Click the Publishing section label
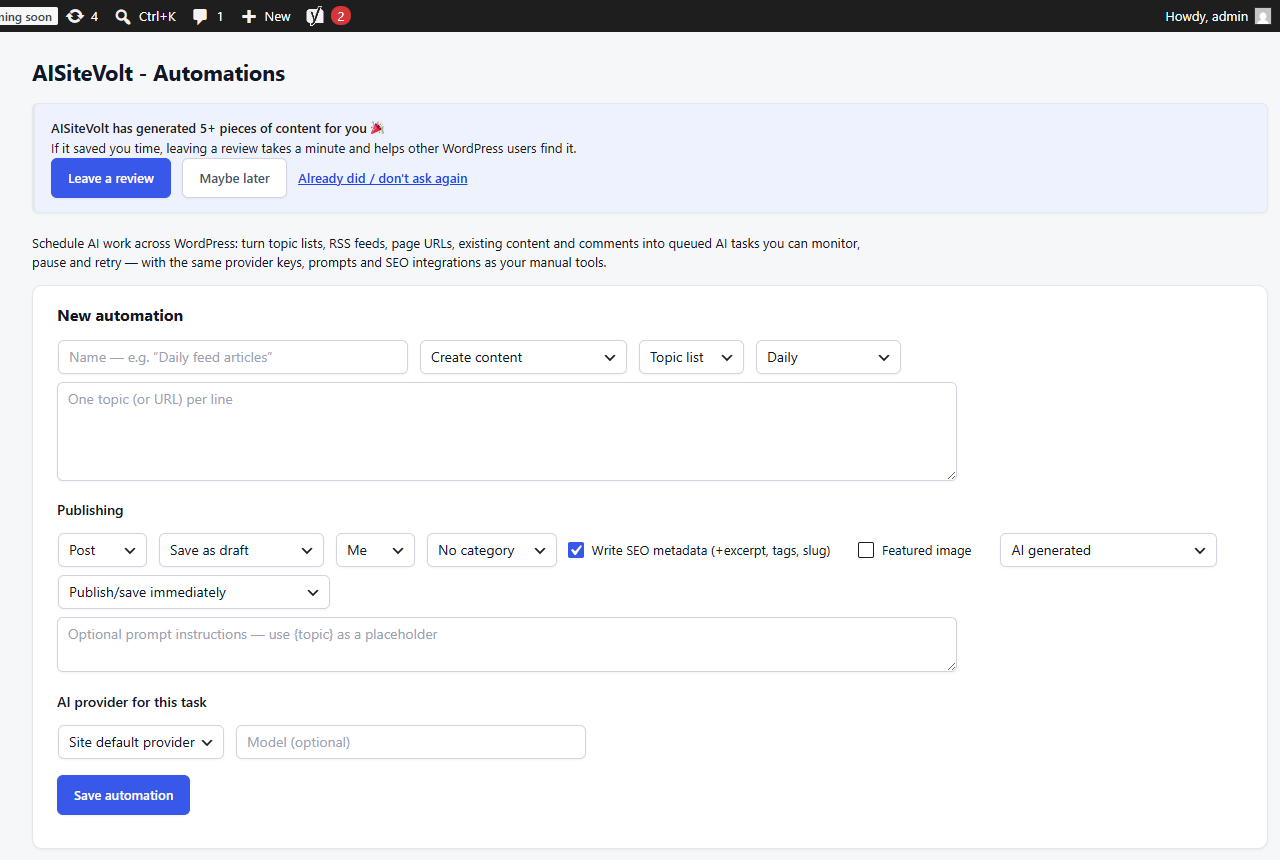 pyautogui.click(x=90, y=510)
